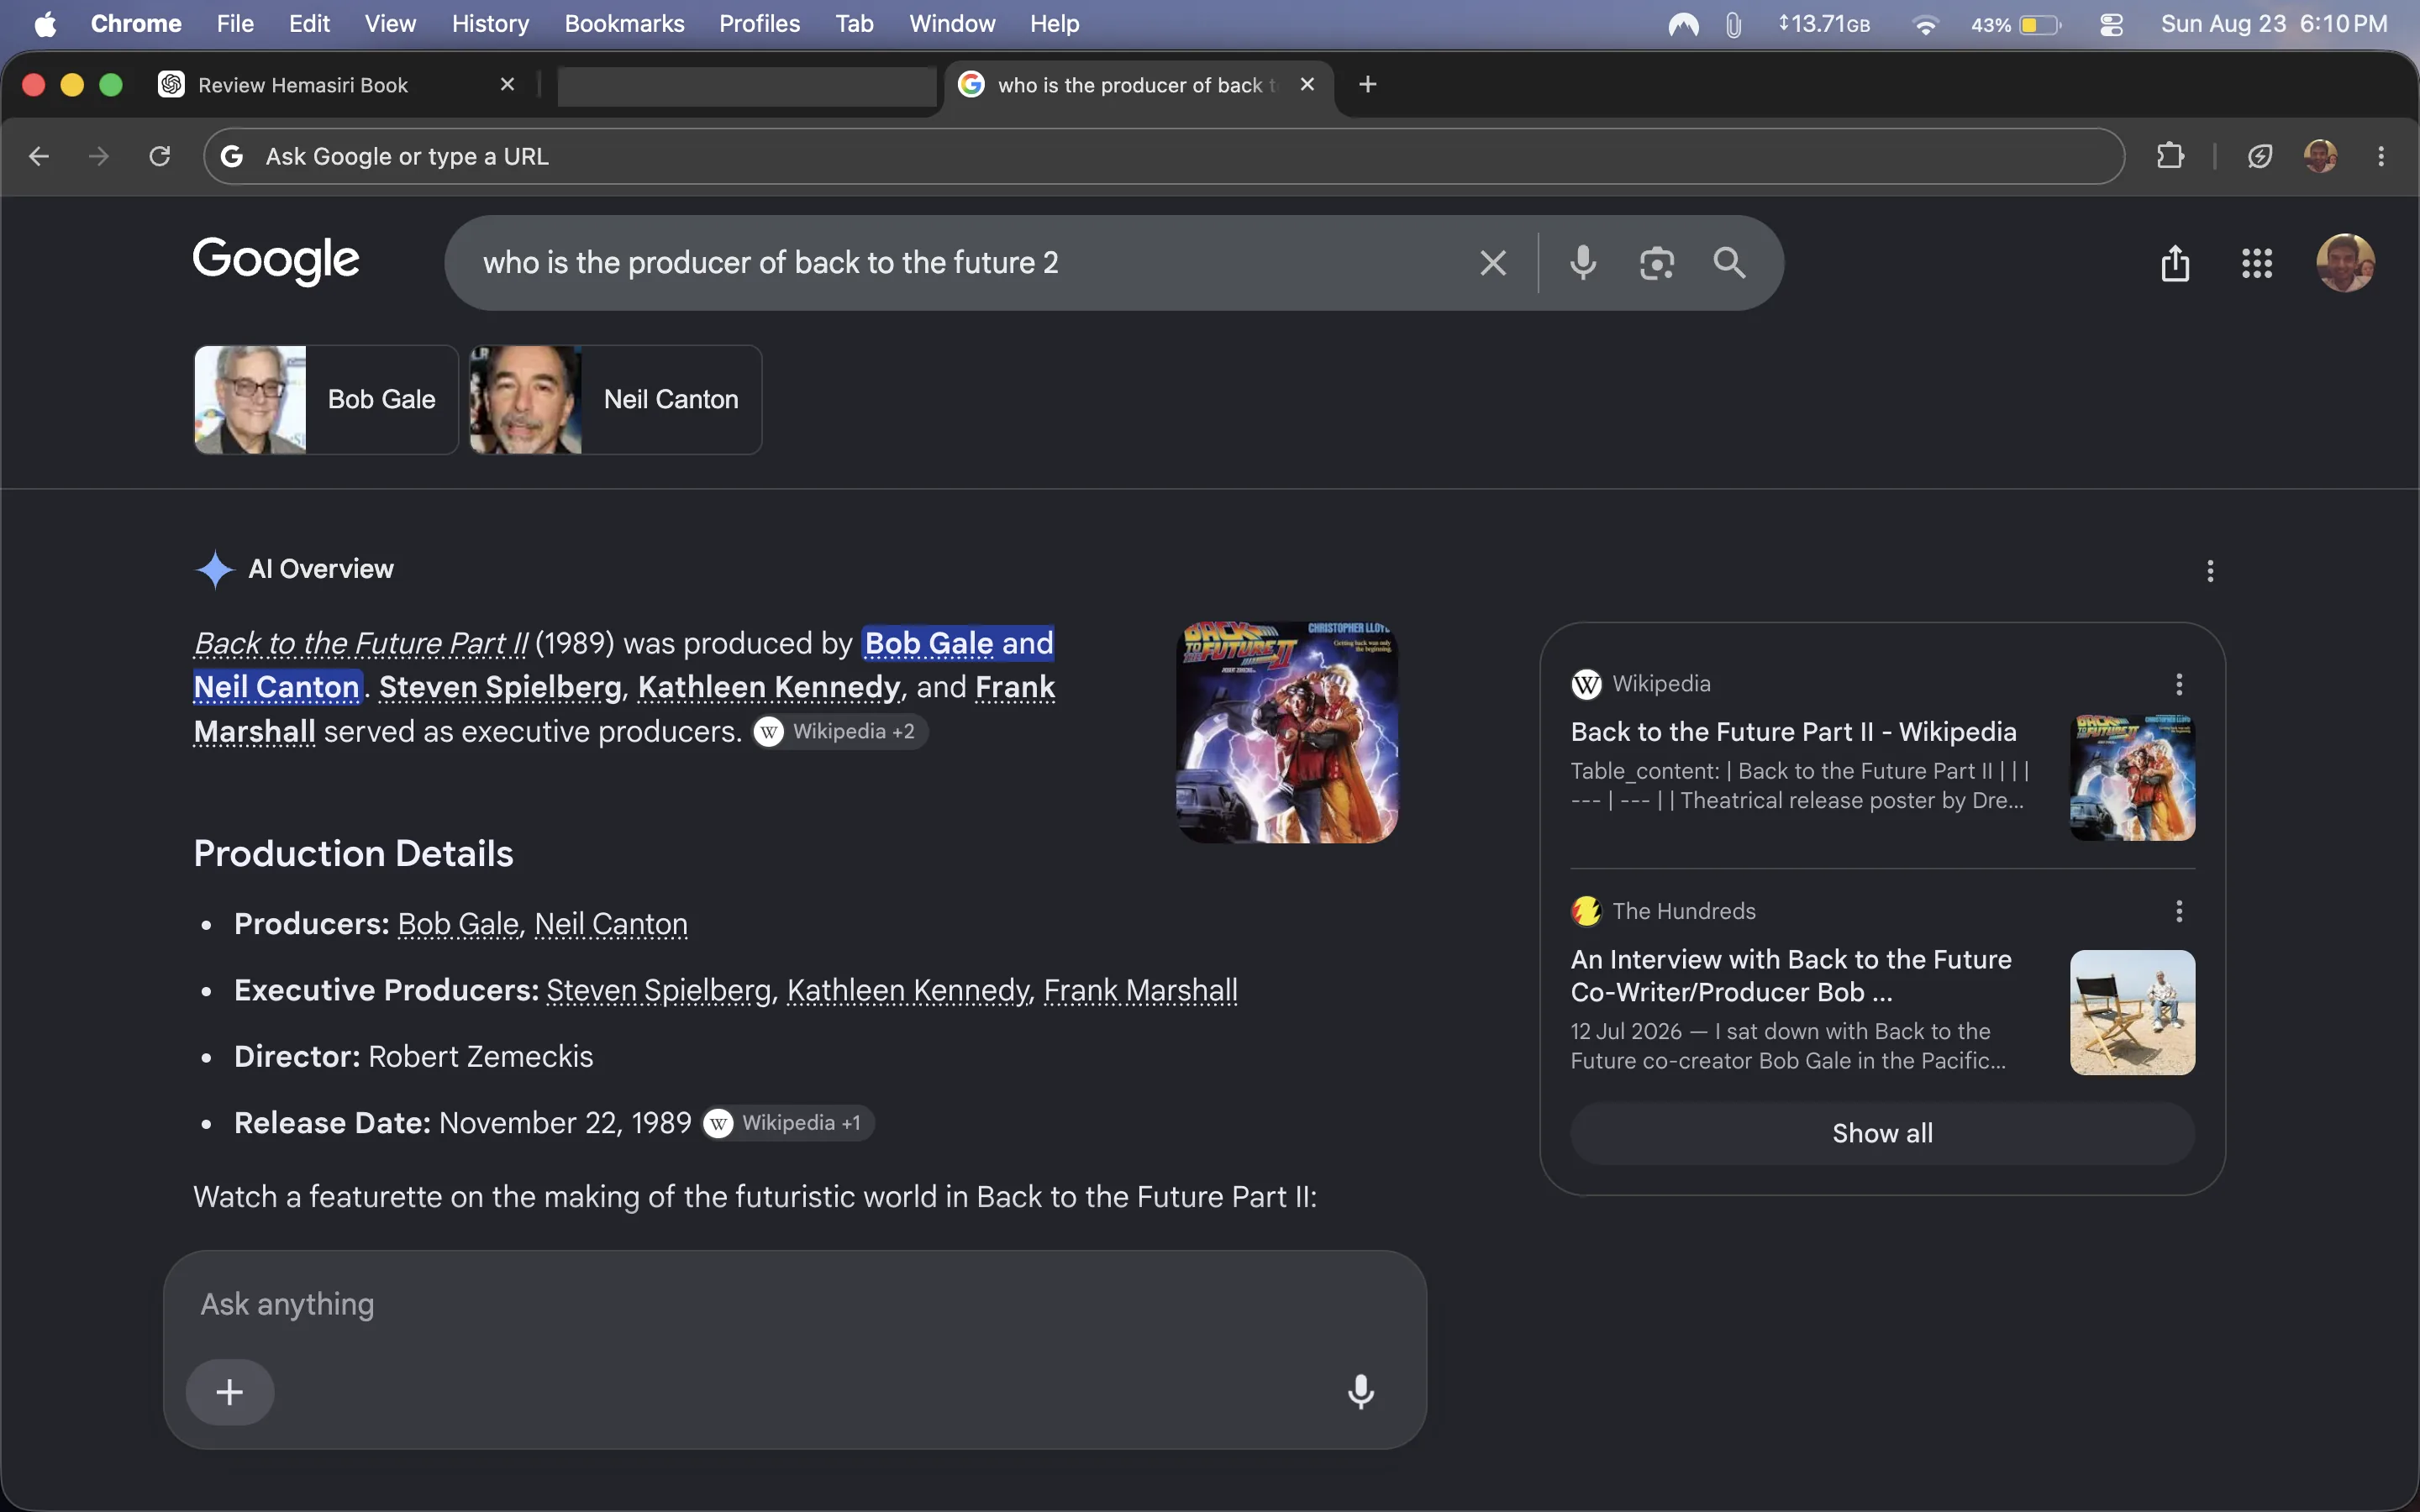
Task: Open the Apple menu
Action: pos(45,24)
